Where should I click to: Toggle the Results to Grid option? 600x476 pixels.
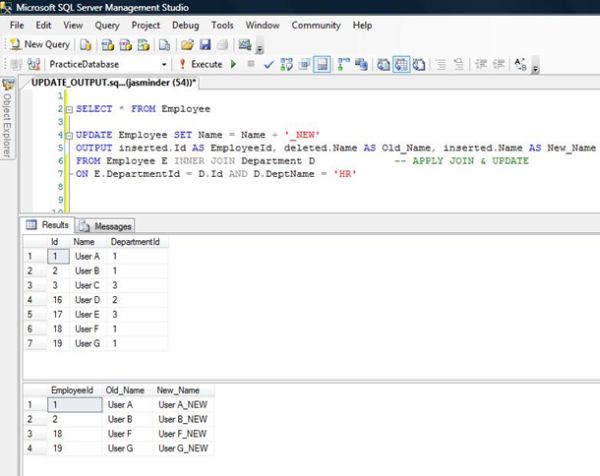(400, 64)
